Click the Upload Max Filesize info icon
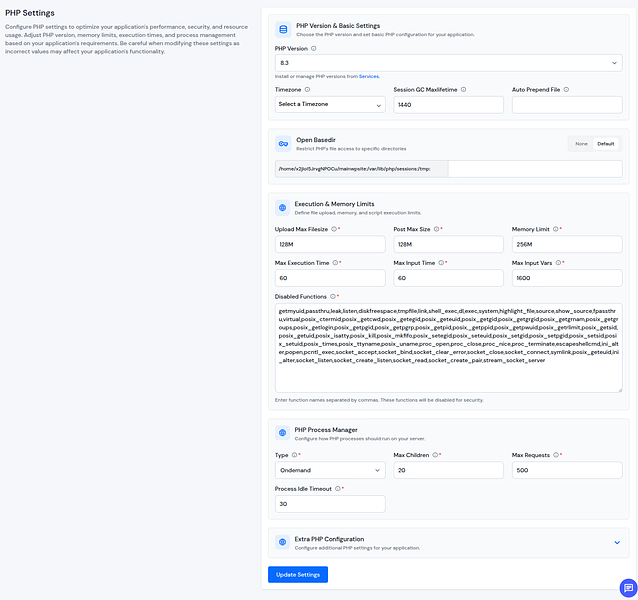 pyautogui.click(x=334, y=229)
